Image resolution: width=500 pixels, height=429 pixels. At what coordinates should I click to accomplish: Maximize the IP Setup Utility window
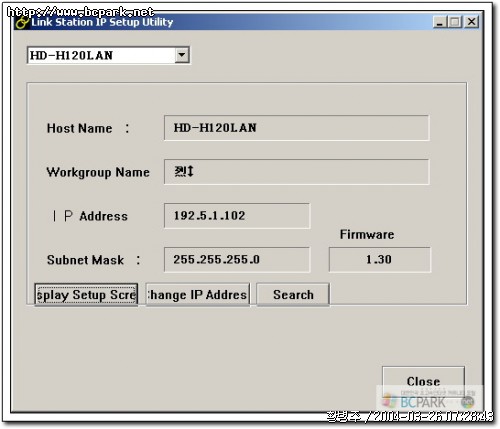455,22
